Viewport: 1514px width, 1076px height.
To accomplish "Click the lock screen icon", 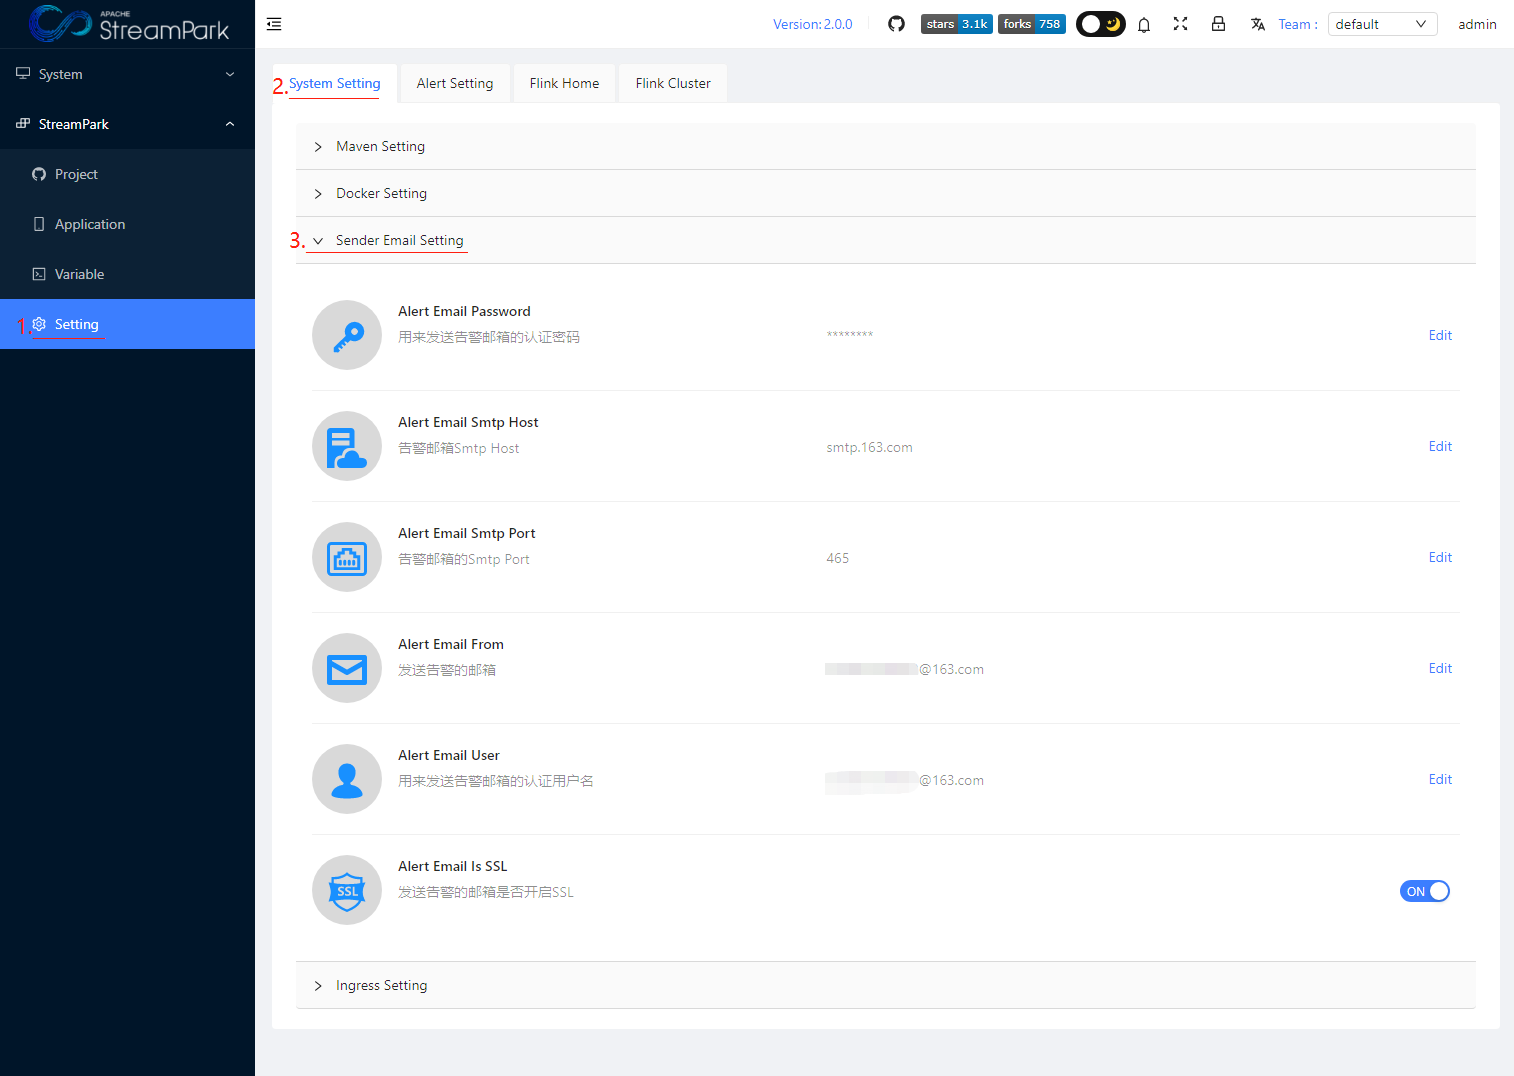I will point(1218,24).
